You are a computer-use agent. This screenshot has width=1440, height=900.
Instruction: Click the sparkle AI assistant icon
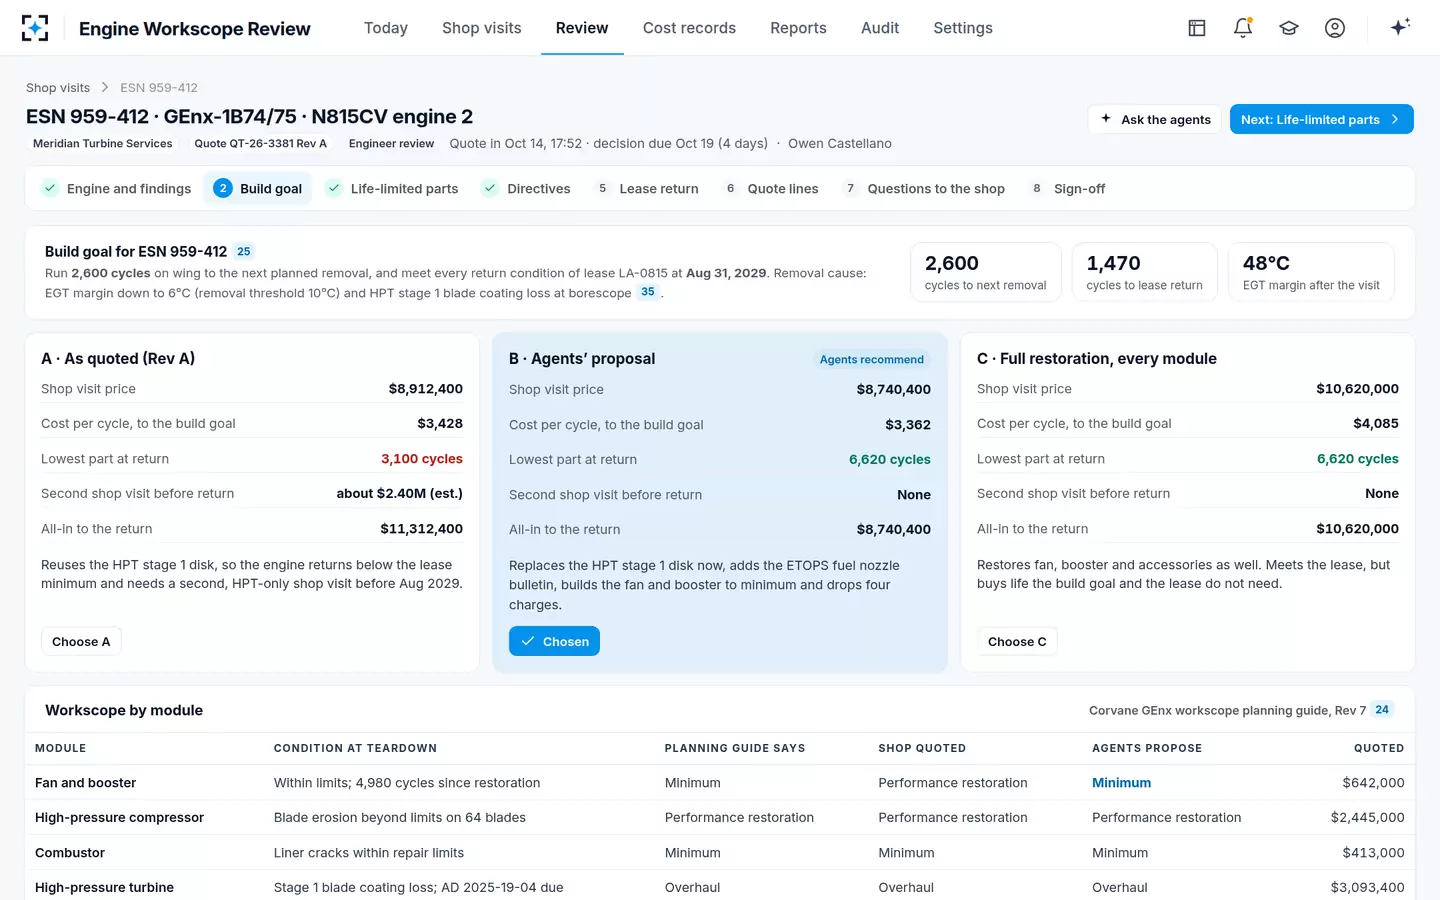pyautogui.click(x=1400, y=27)
